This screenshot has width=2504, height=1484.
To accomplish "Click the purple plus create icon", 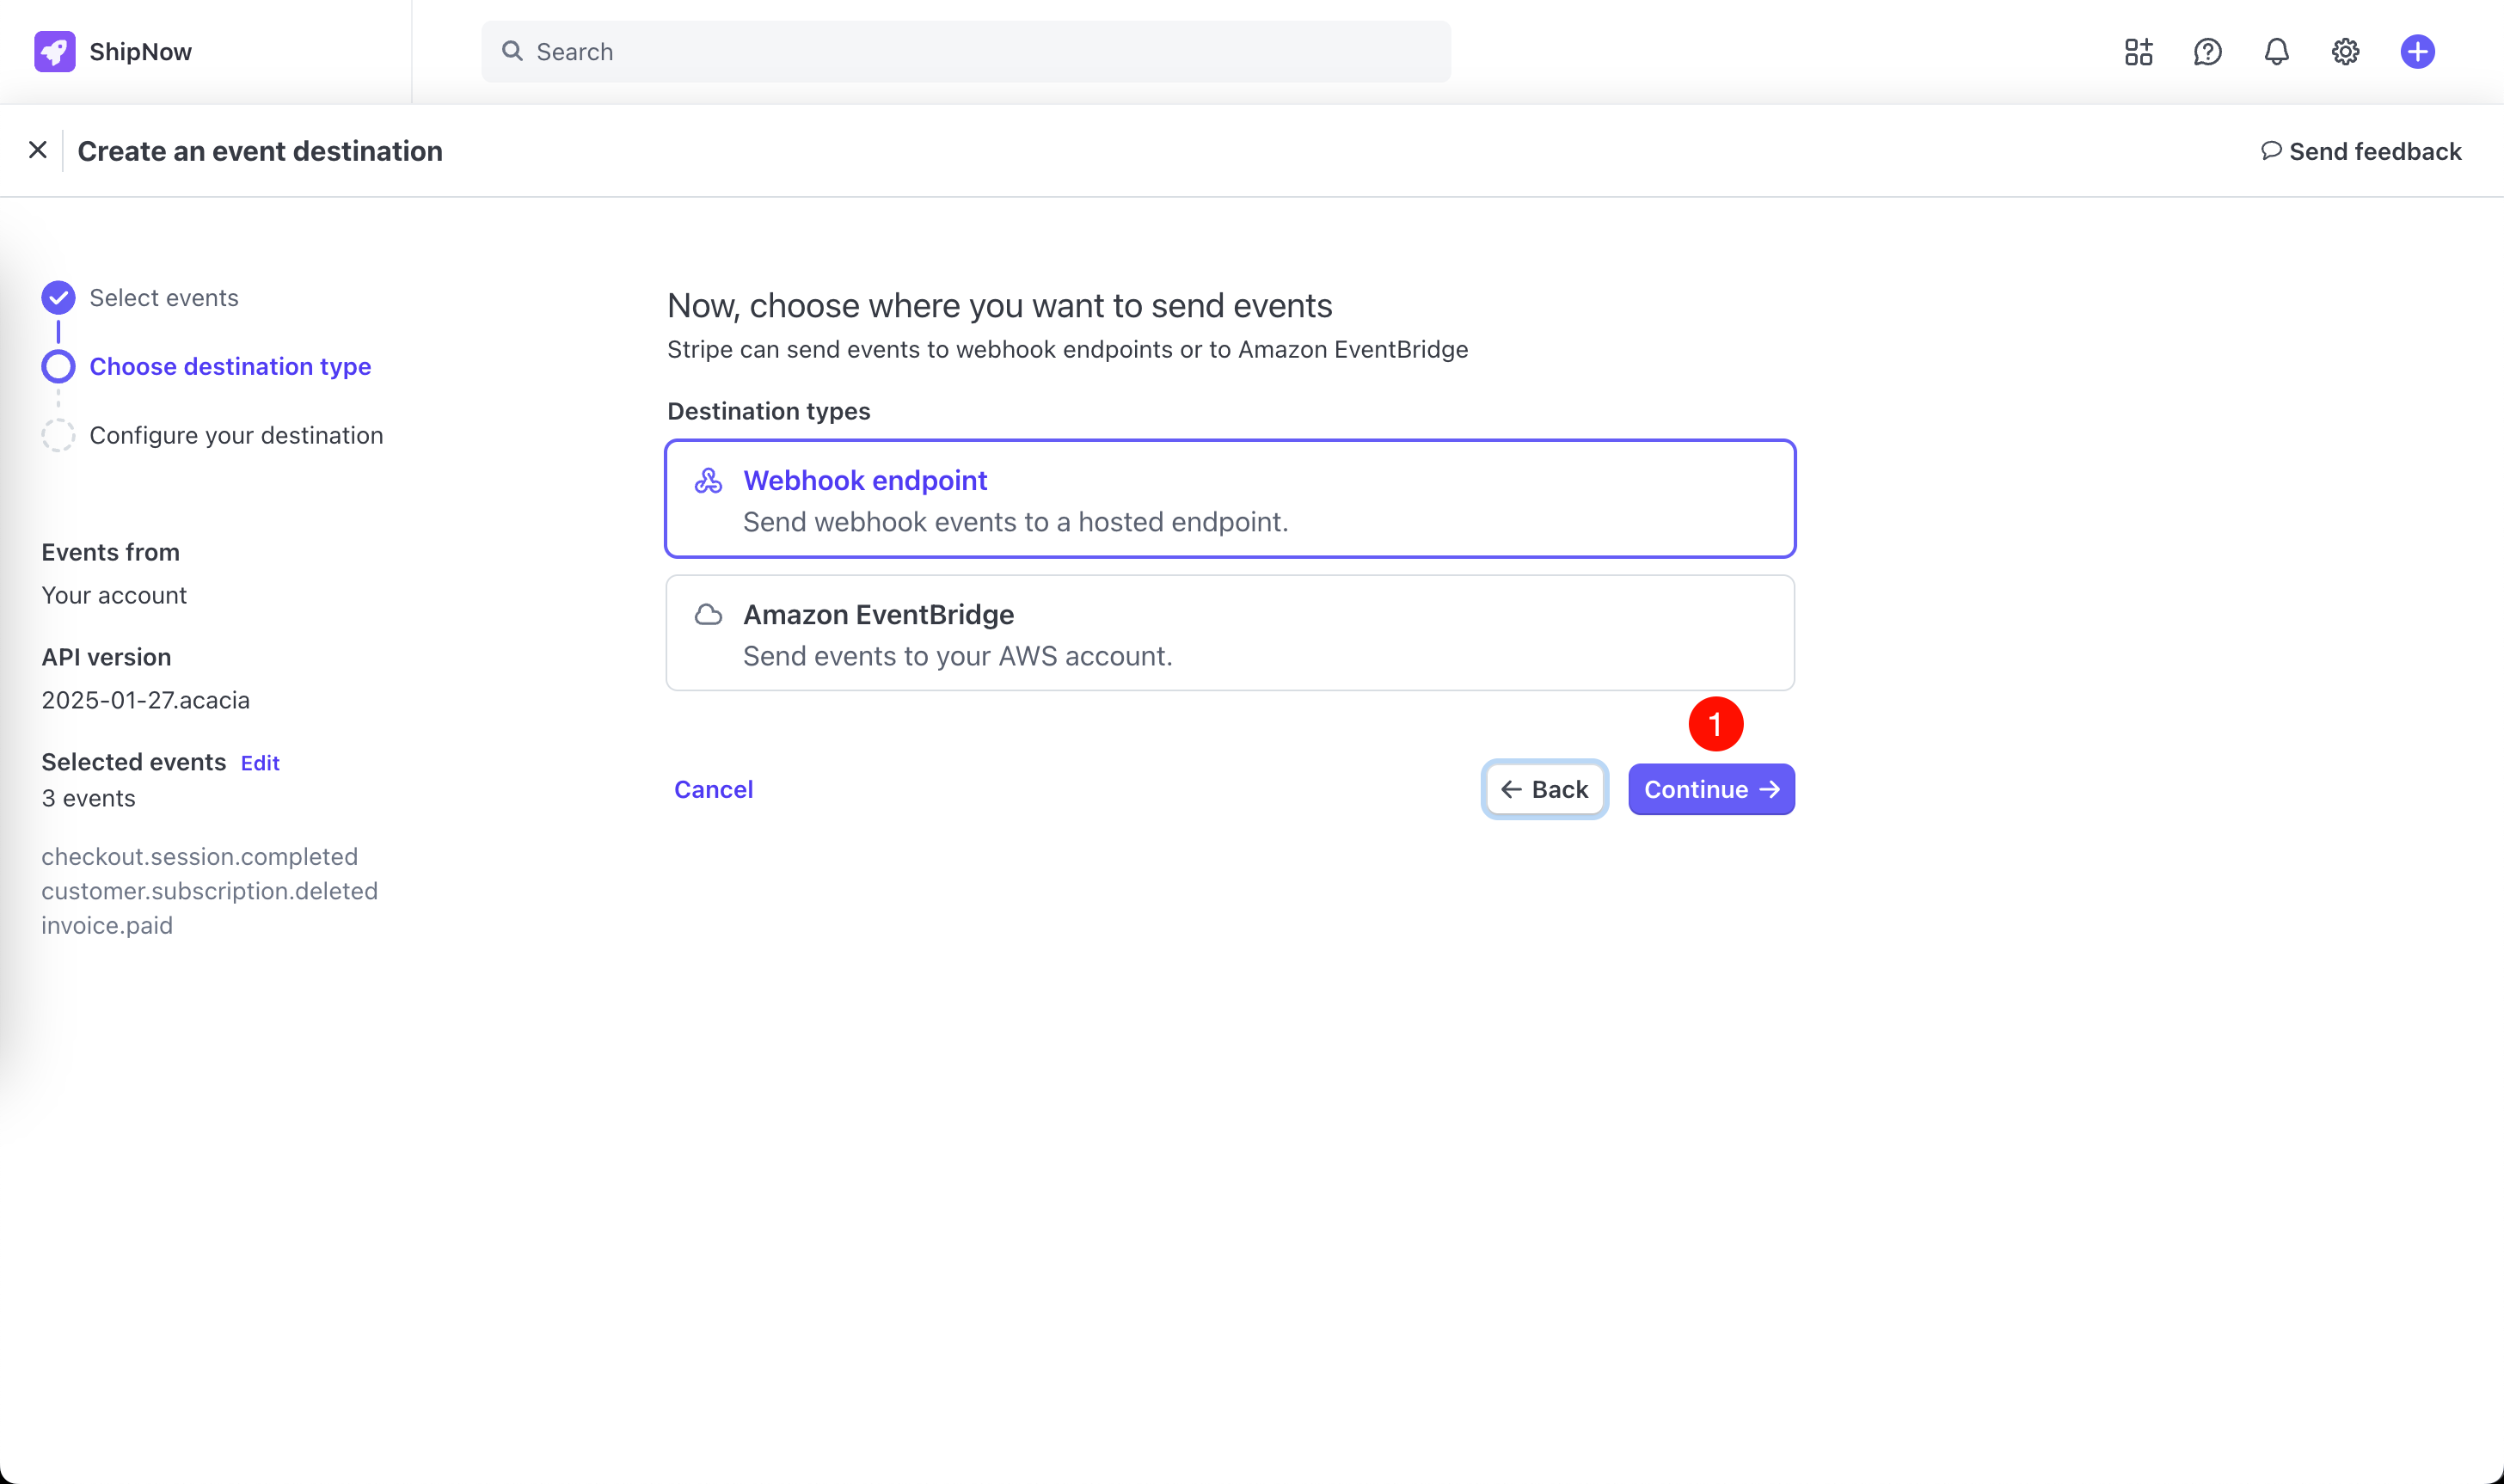I will pyautogui.click(x=2416, y=52).
